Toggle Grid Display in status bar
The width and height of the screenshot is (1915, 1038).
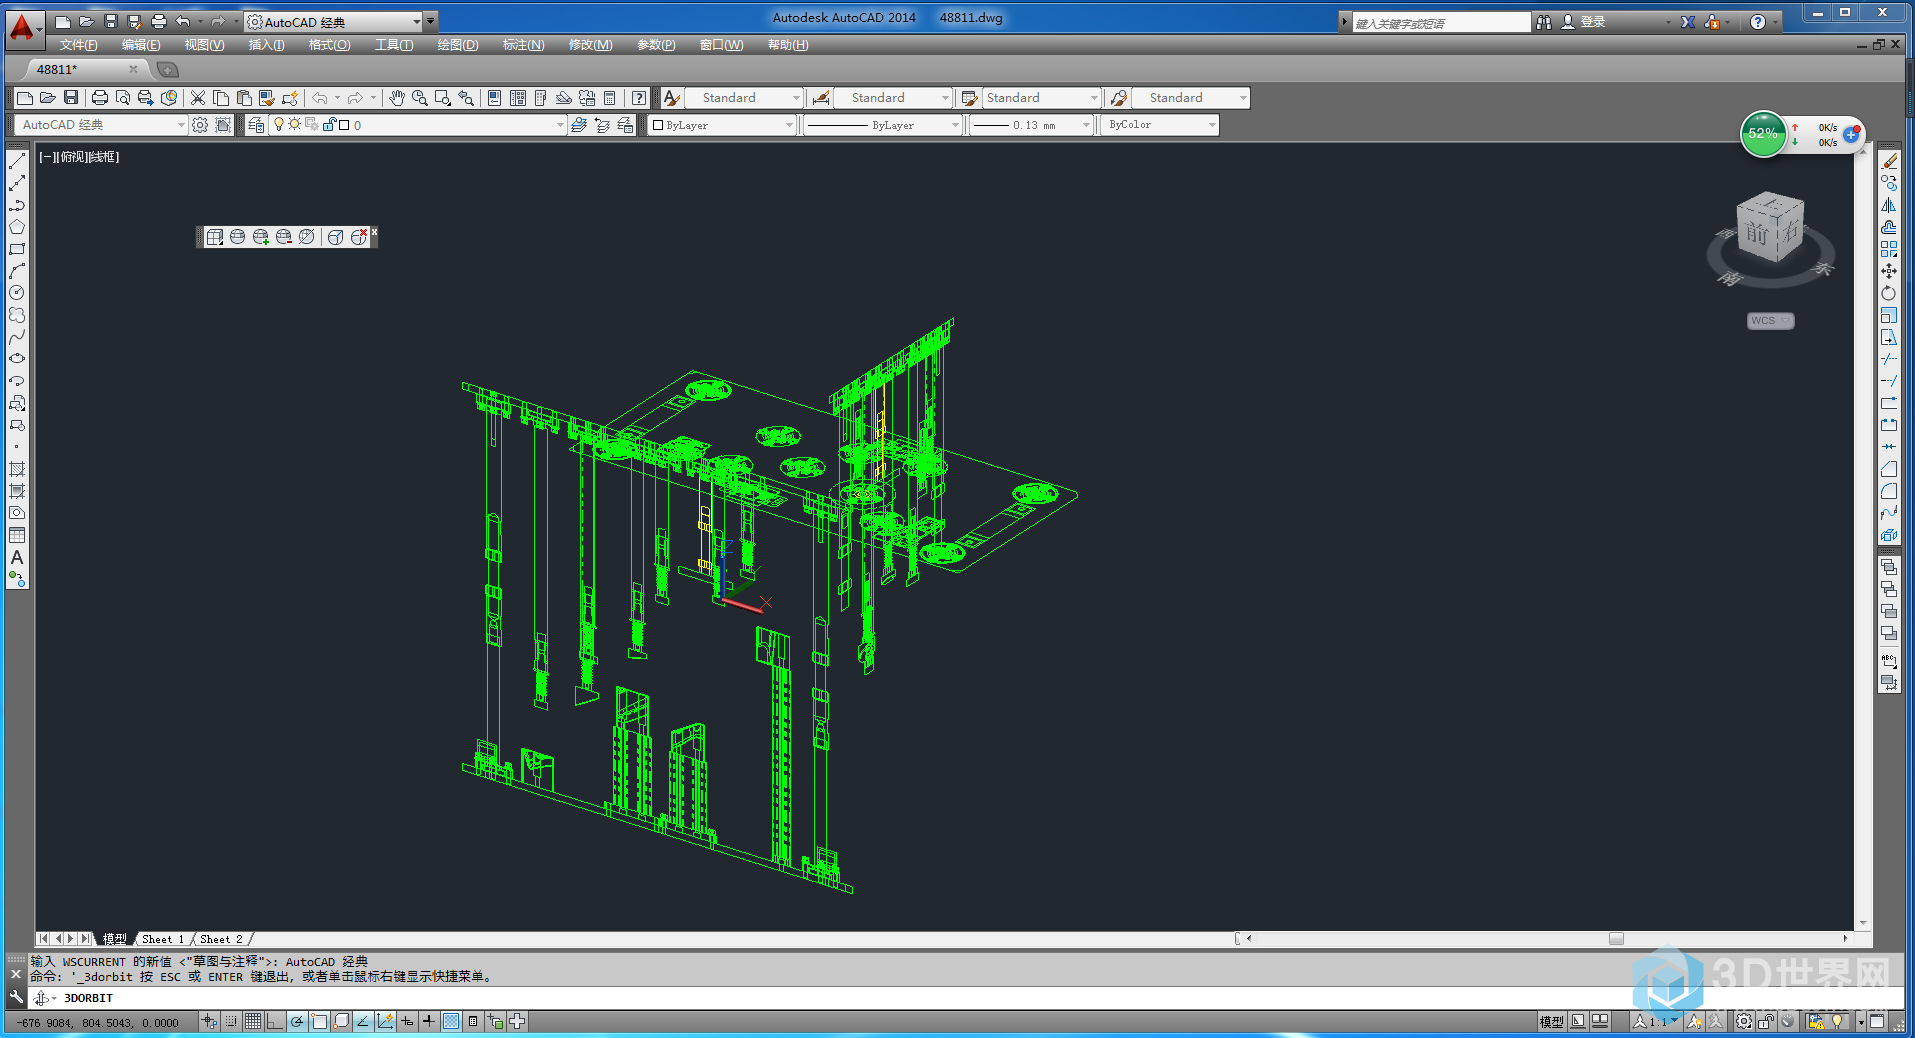[253, 1021]
